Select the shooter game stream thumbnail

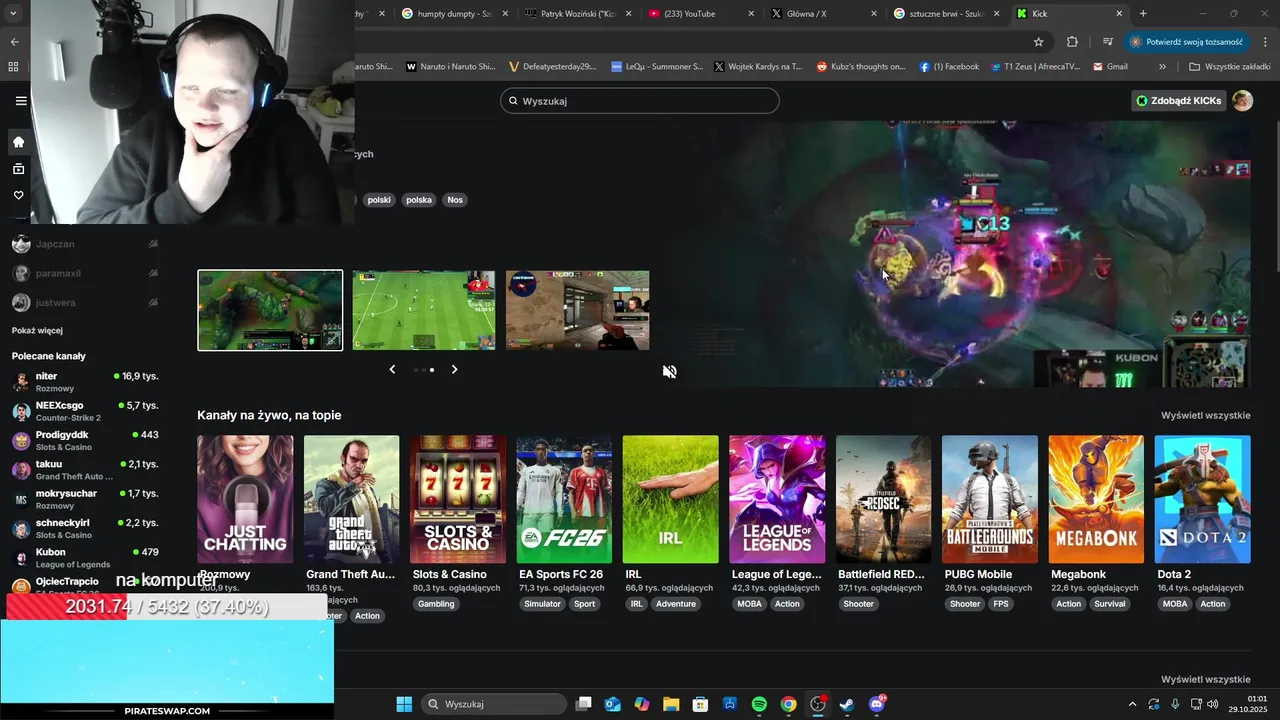(578, 310)
